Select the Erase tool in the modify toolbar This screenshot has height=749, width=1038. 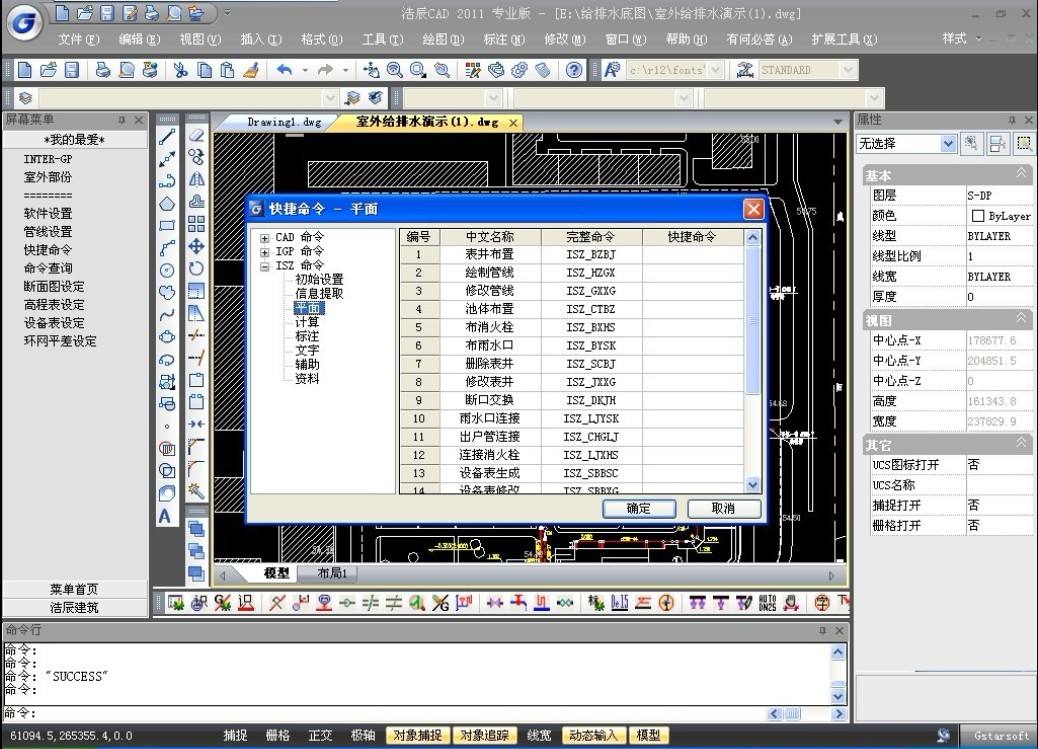point(197,135)
